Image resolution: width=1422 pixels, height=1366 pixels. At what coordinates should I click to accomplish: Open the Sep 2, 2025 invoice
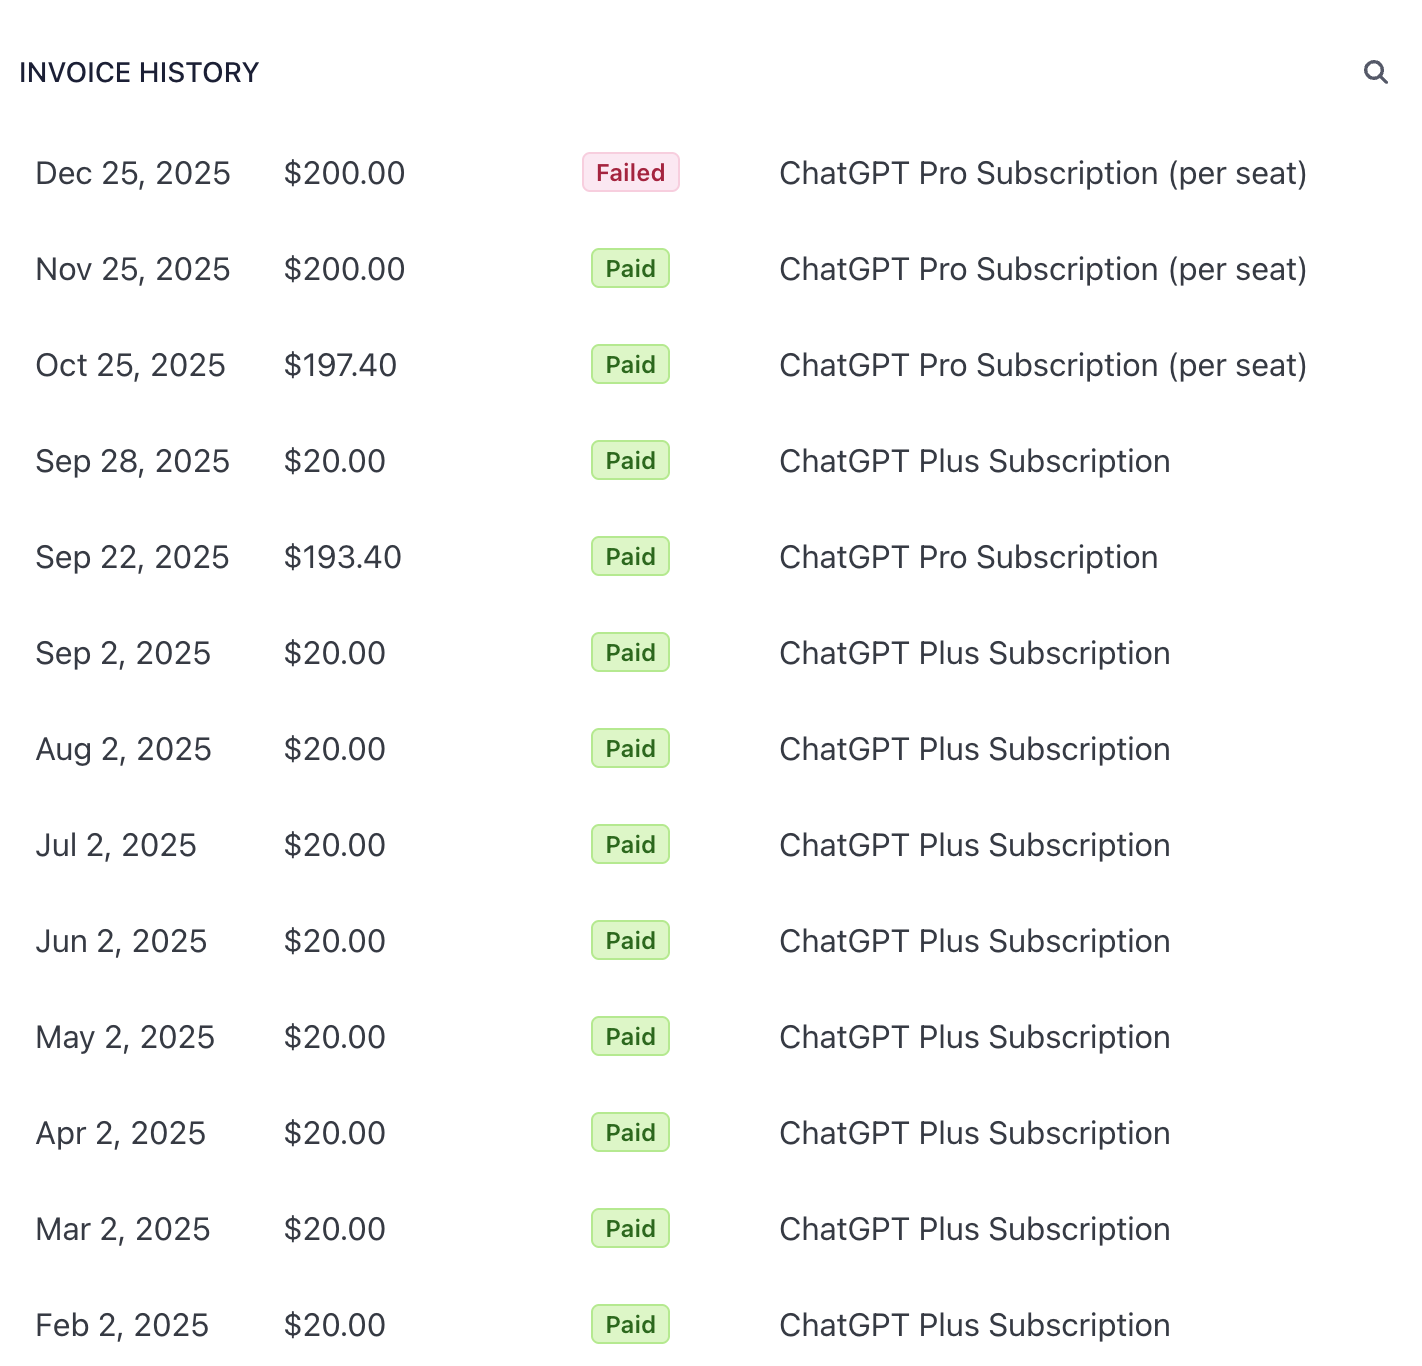(x=123, y=653)
